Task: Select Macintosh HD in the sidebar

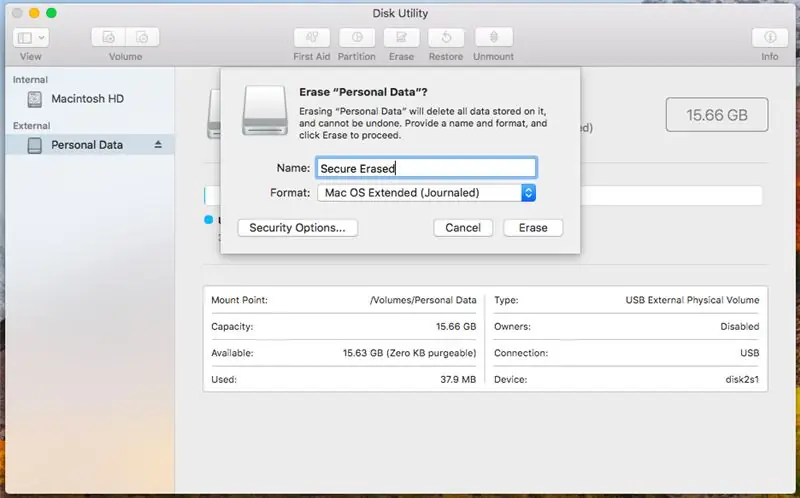Action: pyautogui.click(x=90, y=99)
